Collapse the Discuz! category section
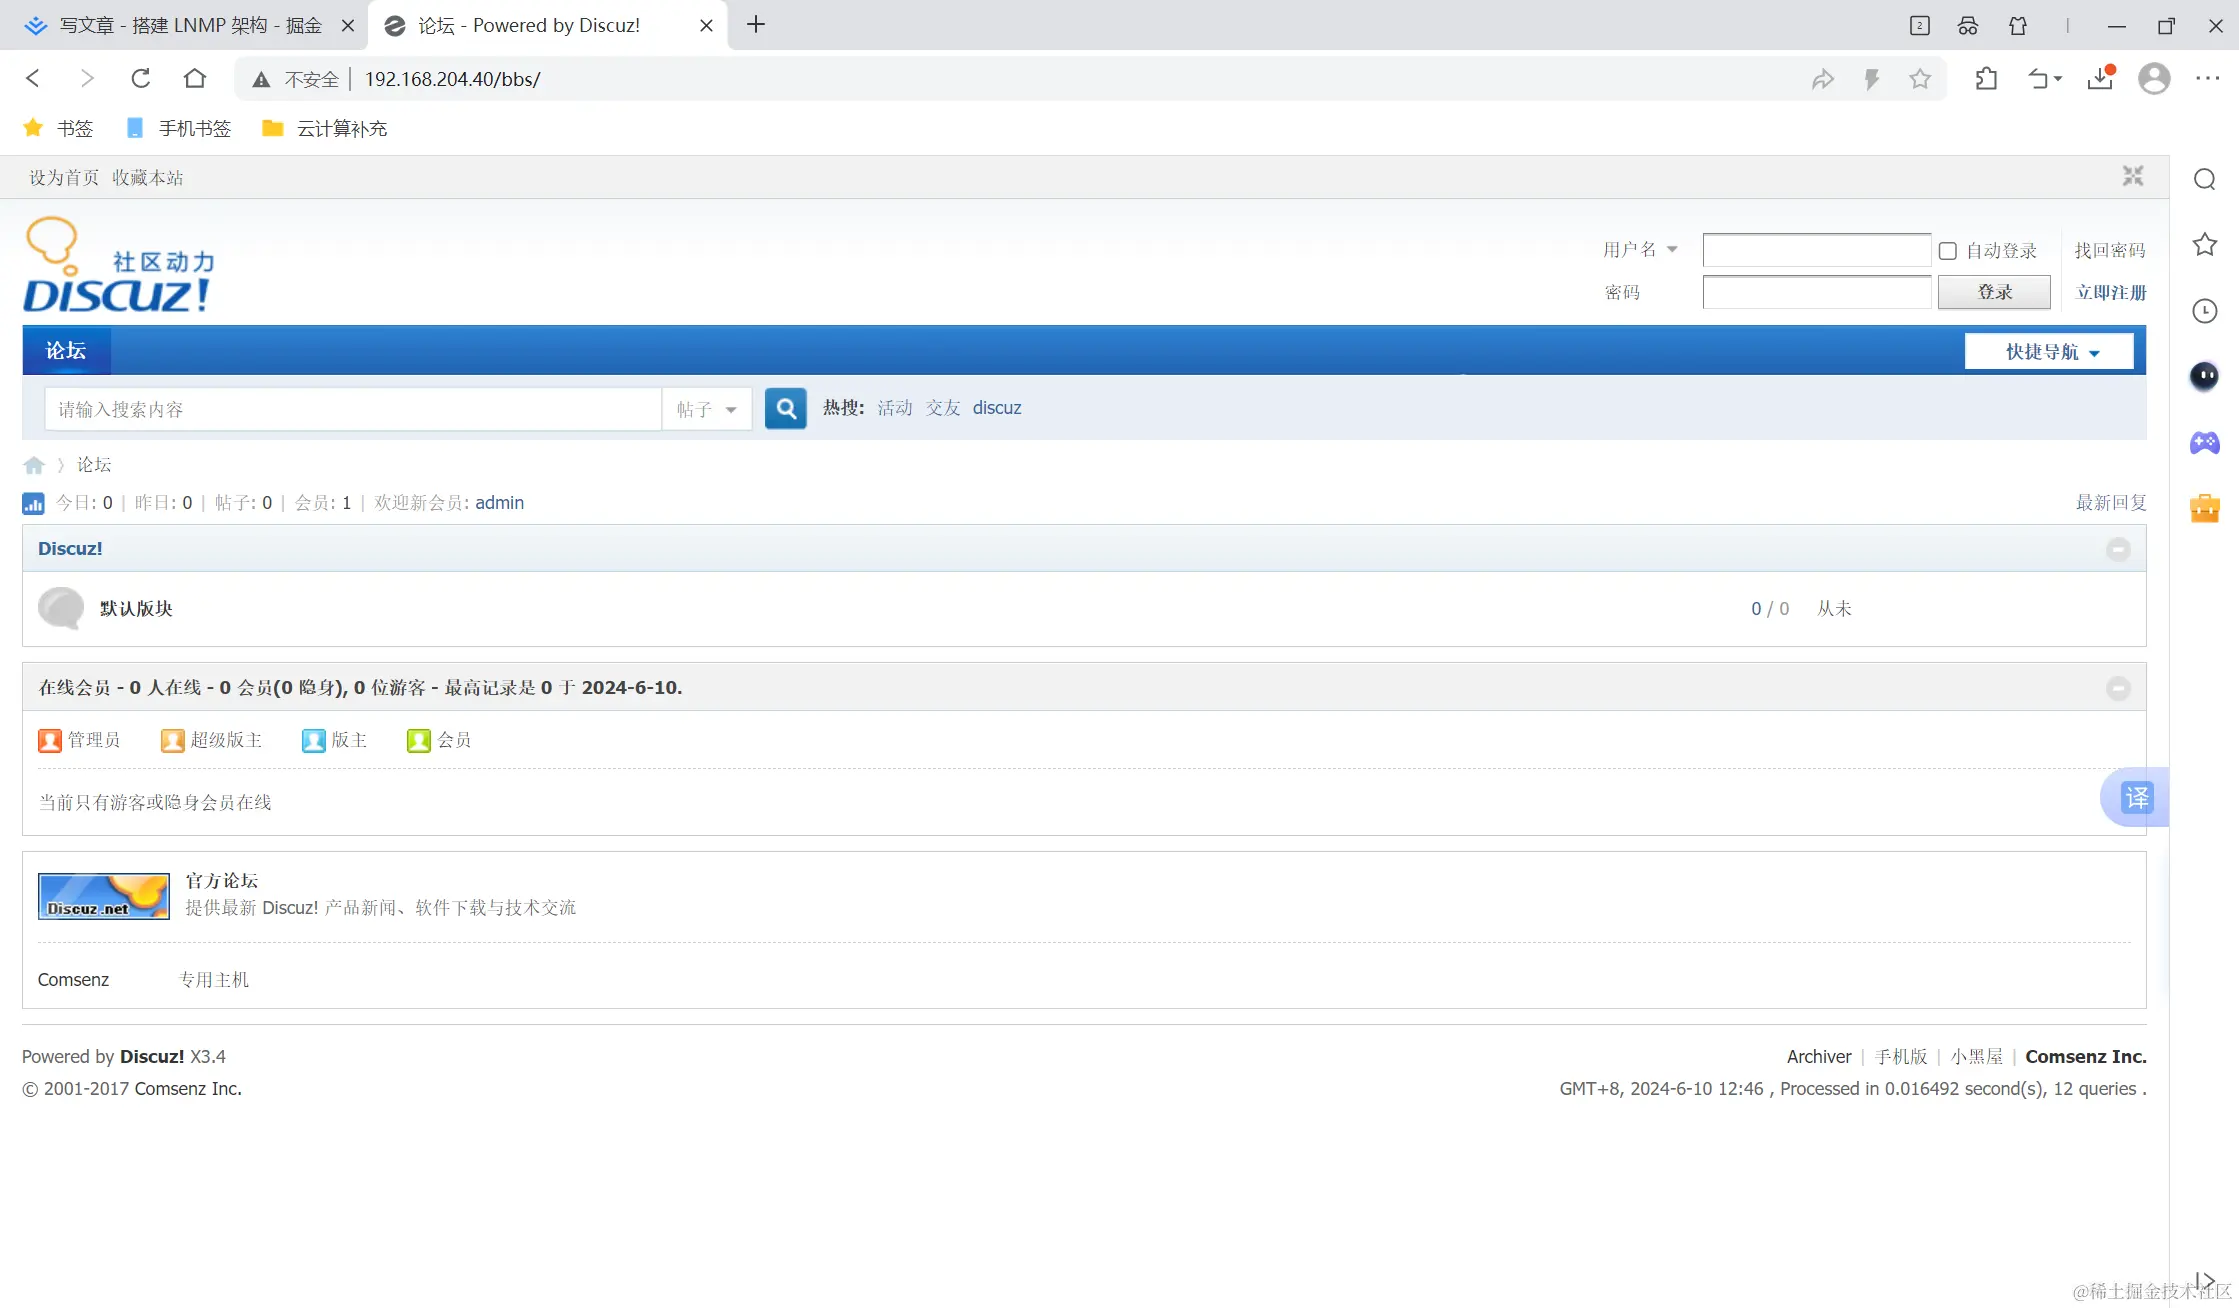Screen dimensions: 2239x1308 [2118, 549]
